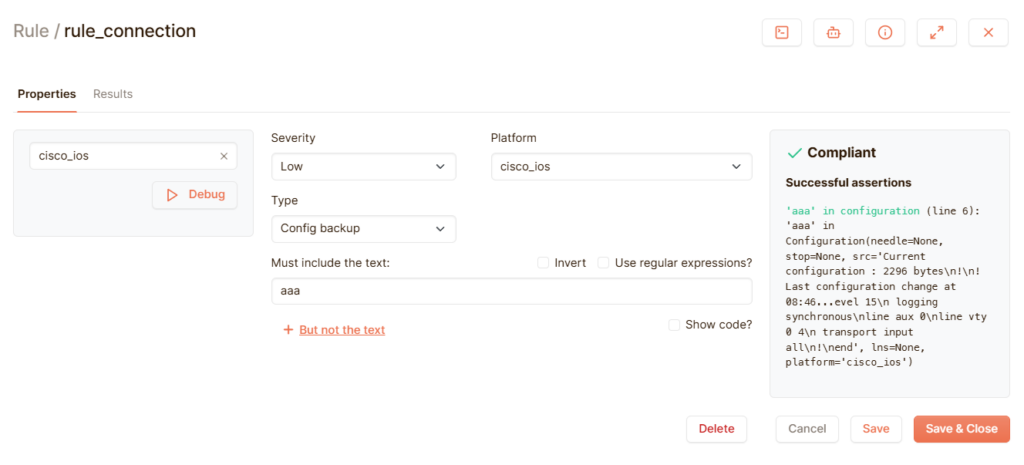Switch to the Results tab

(113, 94)
